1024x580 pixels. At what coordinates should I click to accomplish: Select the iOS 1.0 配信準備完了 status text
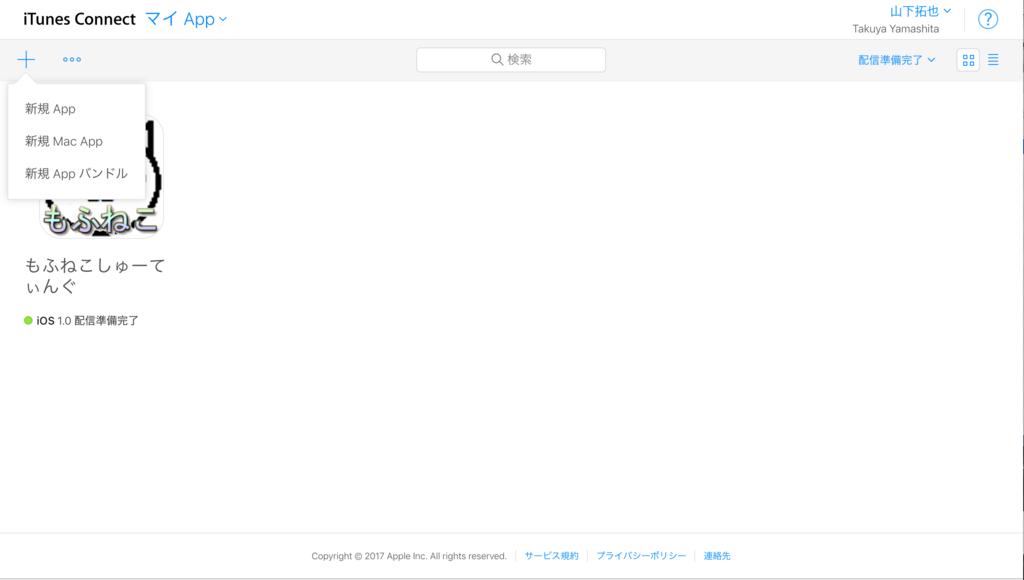(88, 321)
